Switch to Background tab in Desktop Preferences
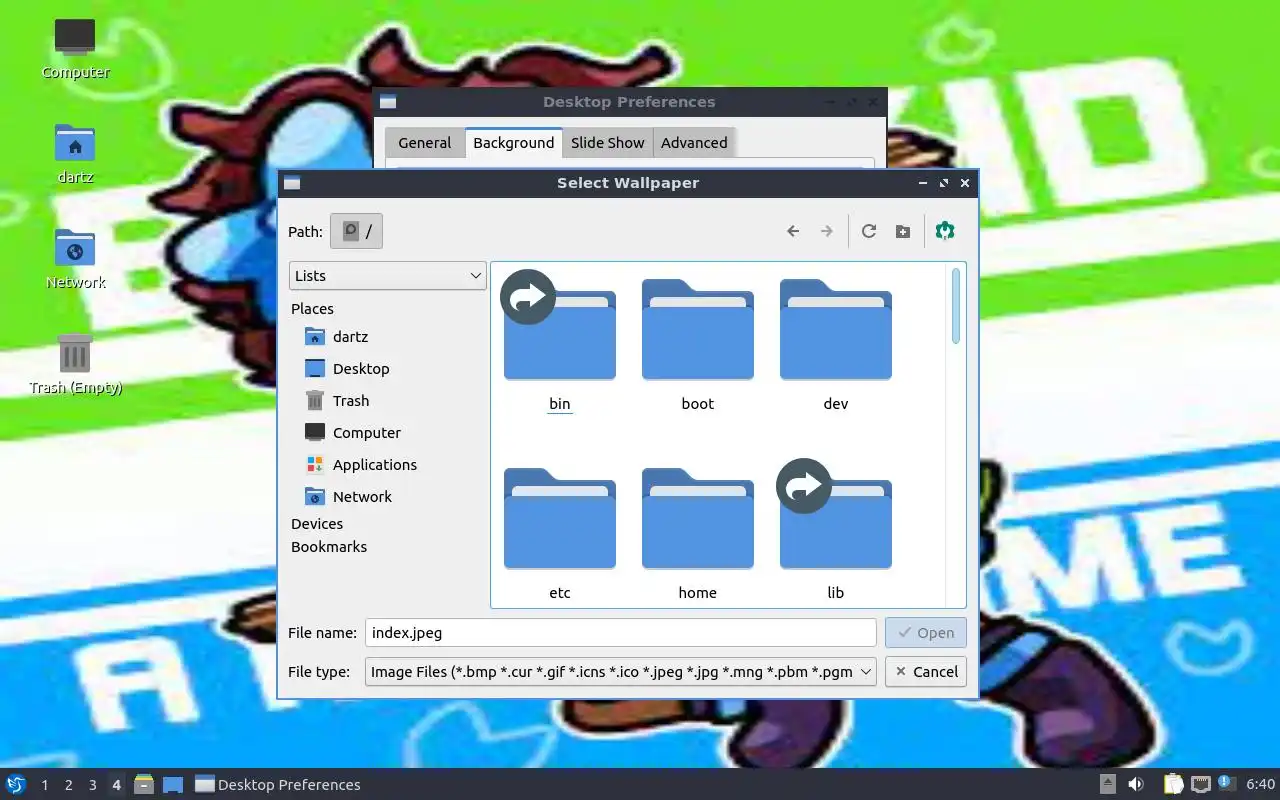Image resolution: width=1280 pixels, height=800 pixels. pyautogui.click(x=514, y=143)
